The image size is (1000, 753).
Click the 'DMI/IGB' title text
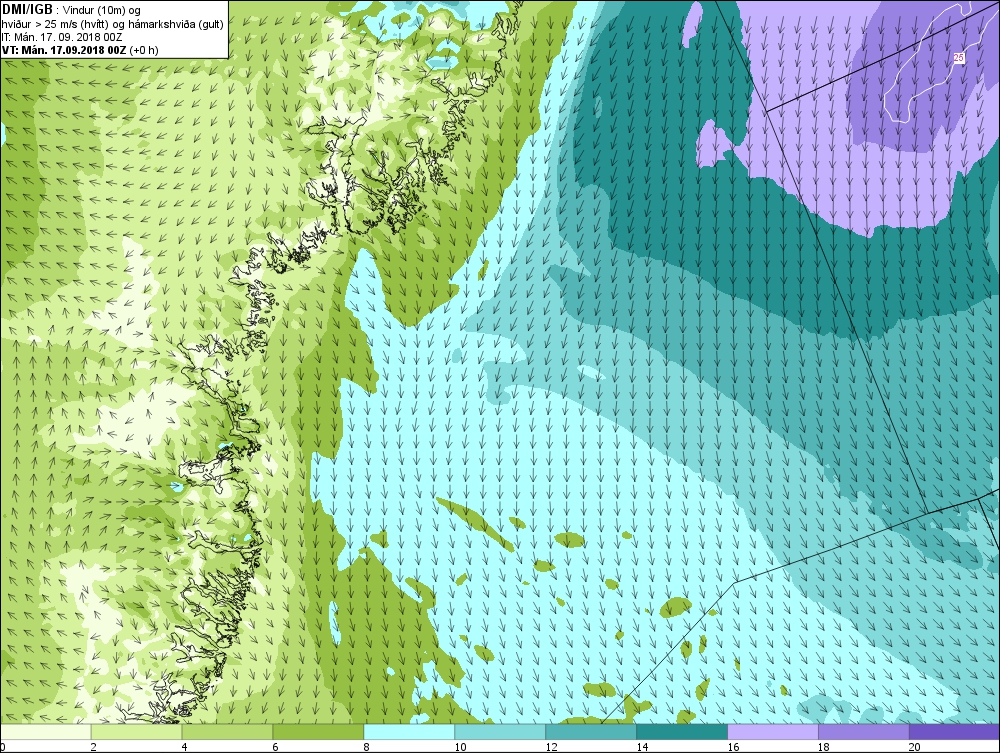coord(29,10)
